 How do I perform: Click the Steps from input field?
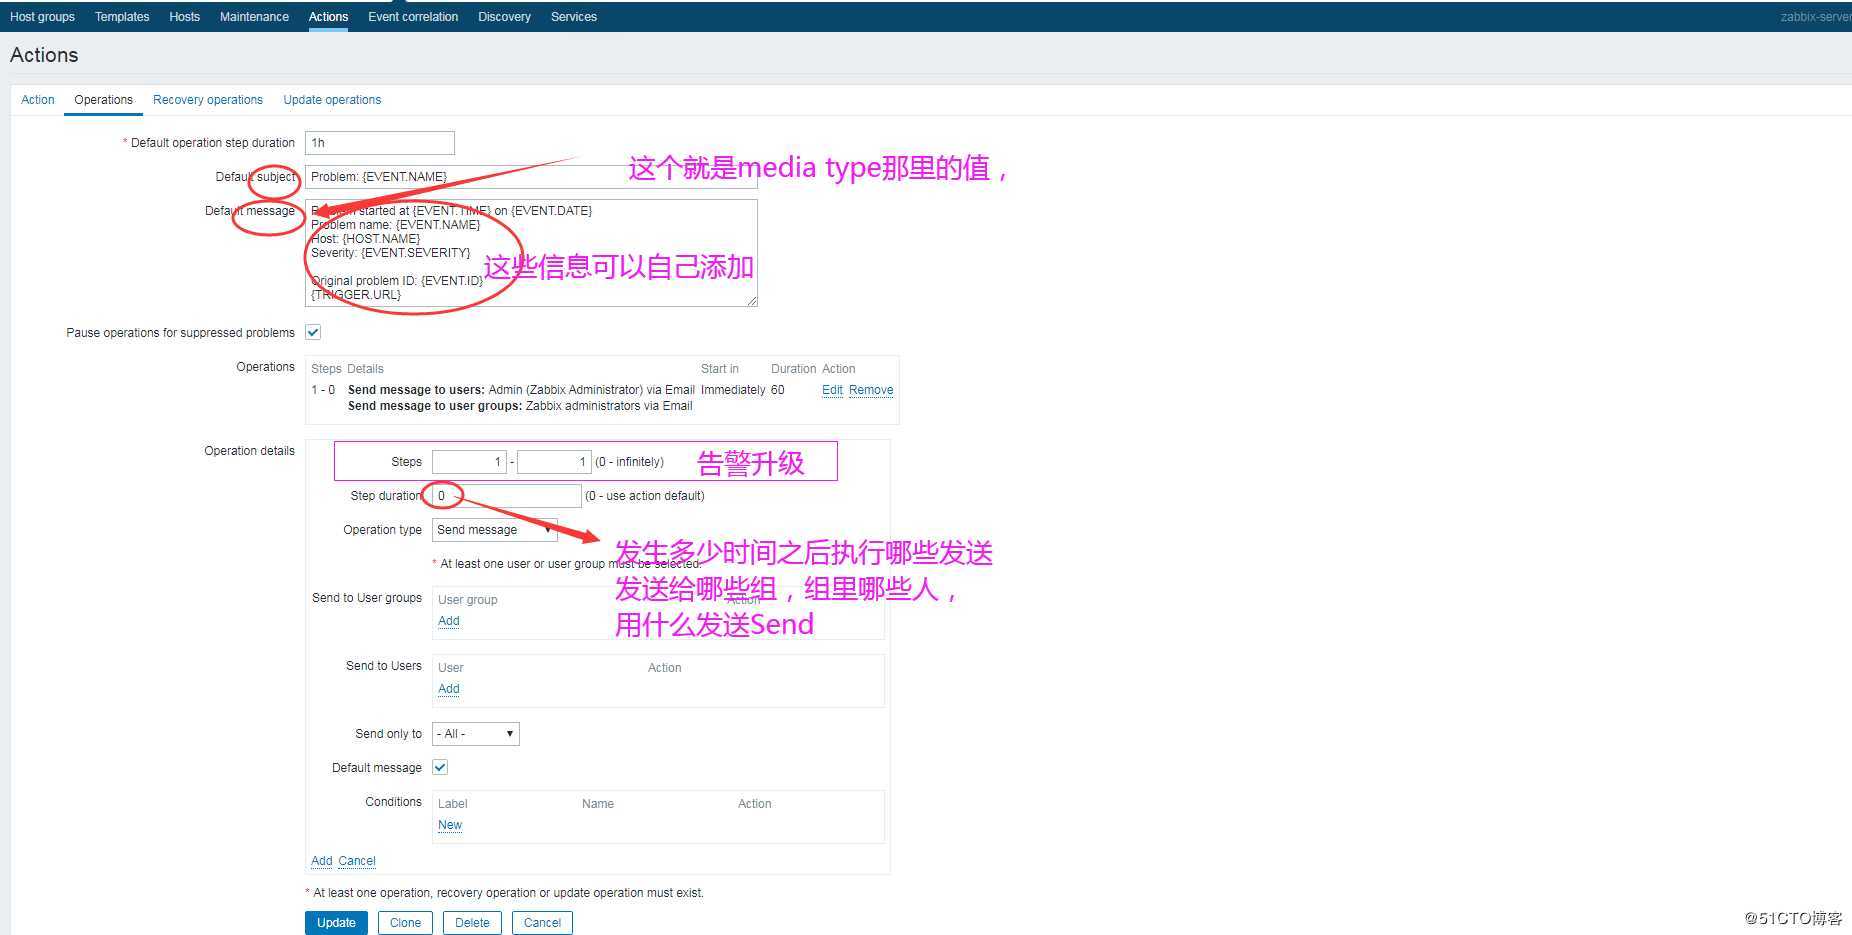pyautogui.click(x=469, y=462)
